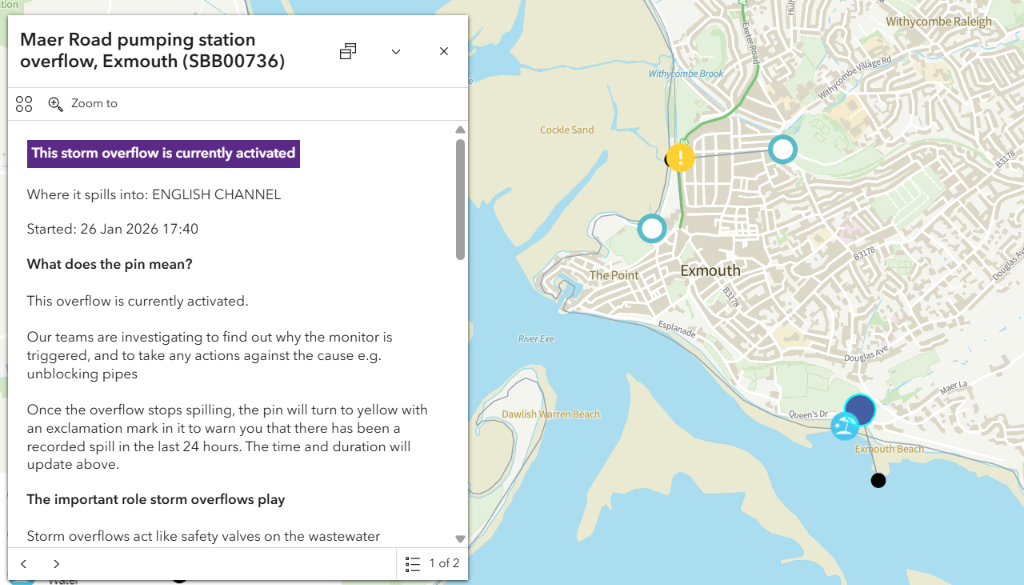Viewport: 1024px width, 585px height.
Task: Go to the previous feature
Action: pos(24,564)
